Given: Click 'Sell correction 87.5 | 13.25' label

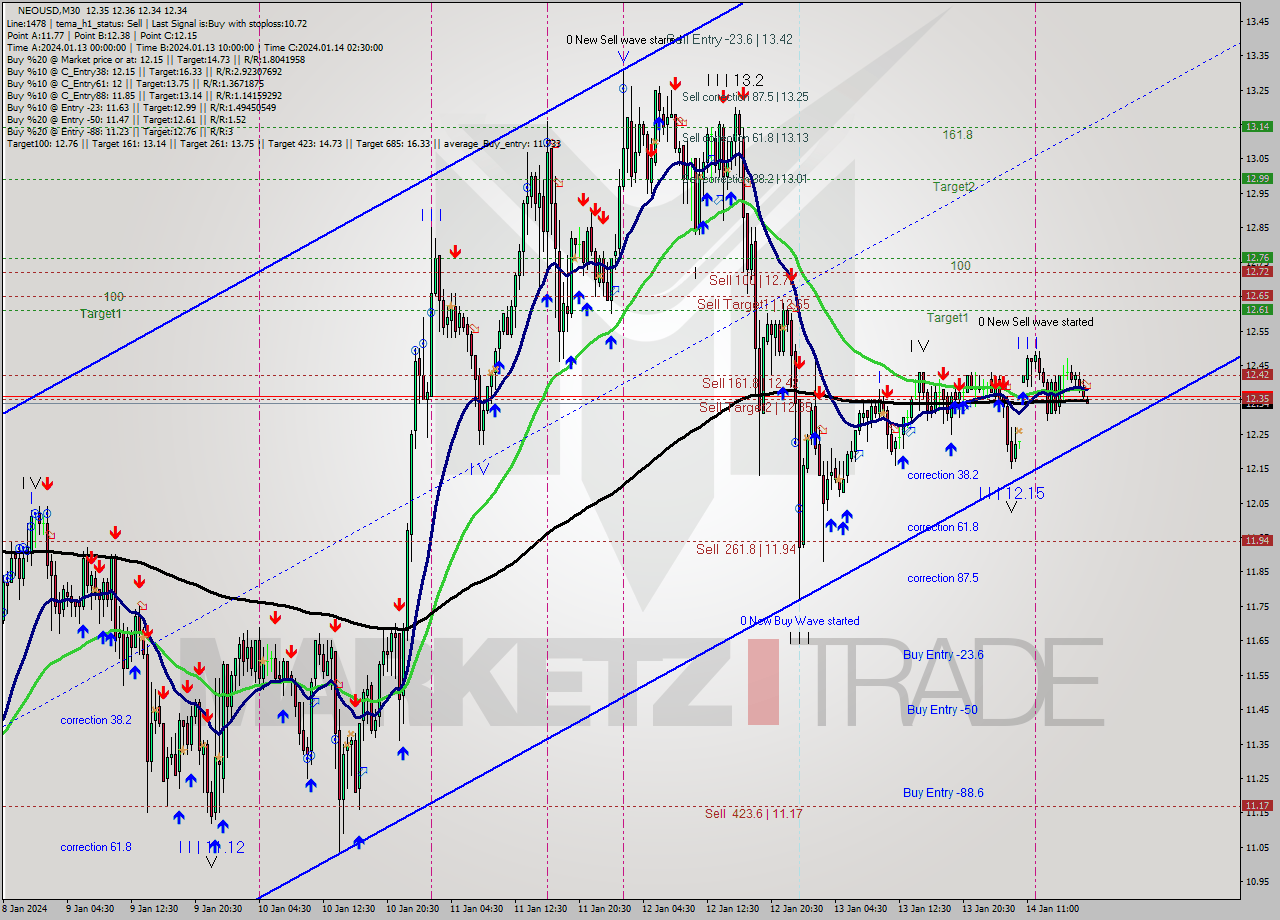Looking at the screenshot, I should 745,97.
